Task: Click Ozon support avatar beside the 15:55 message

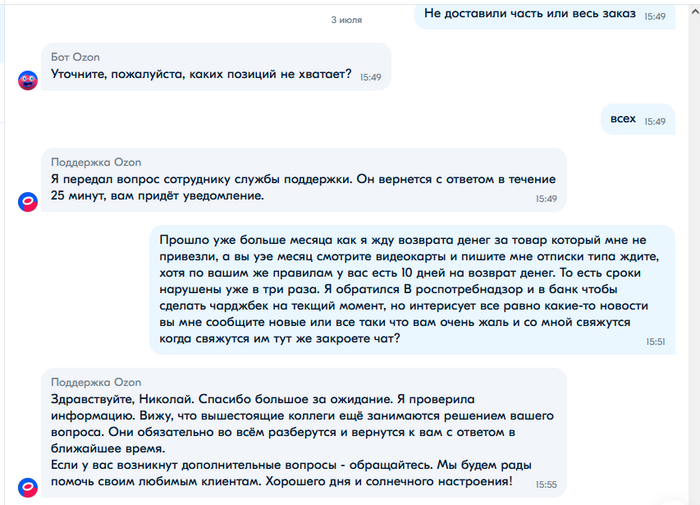Action: [x=28, y=488]
